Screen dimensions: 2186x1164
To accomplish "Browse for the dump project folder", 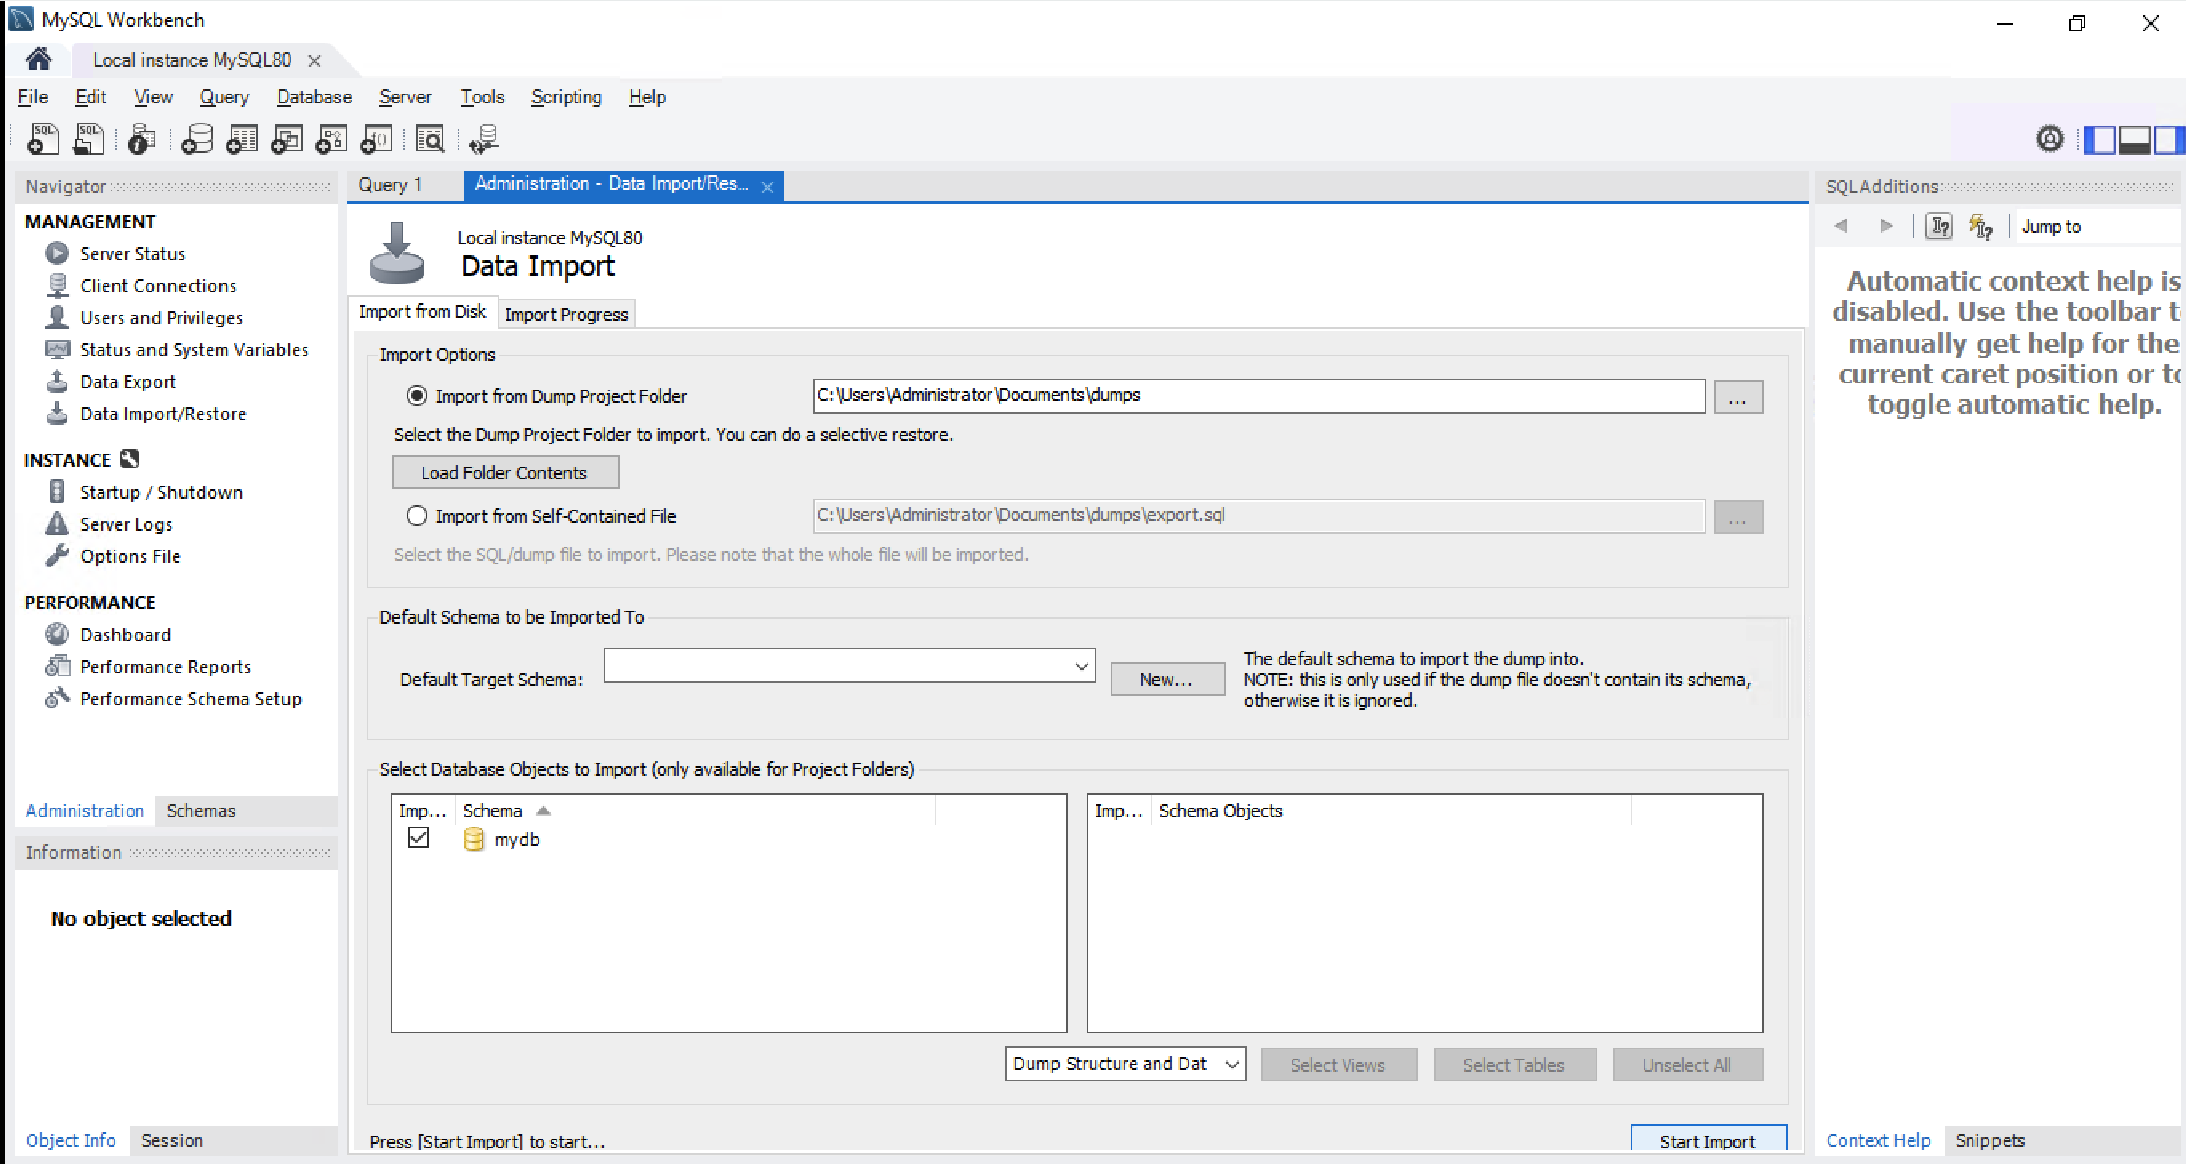I will click(1738, 397).
